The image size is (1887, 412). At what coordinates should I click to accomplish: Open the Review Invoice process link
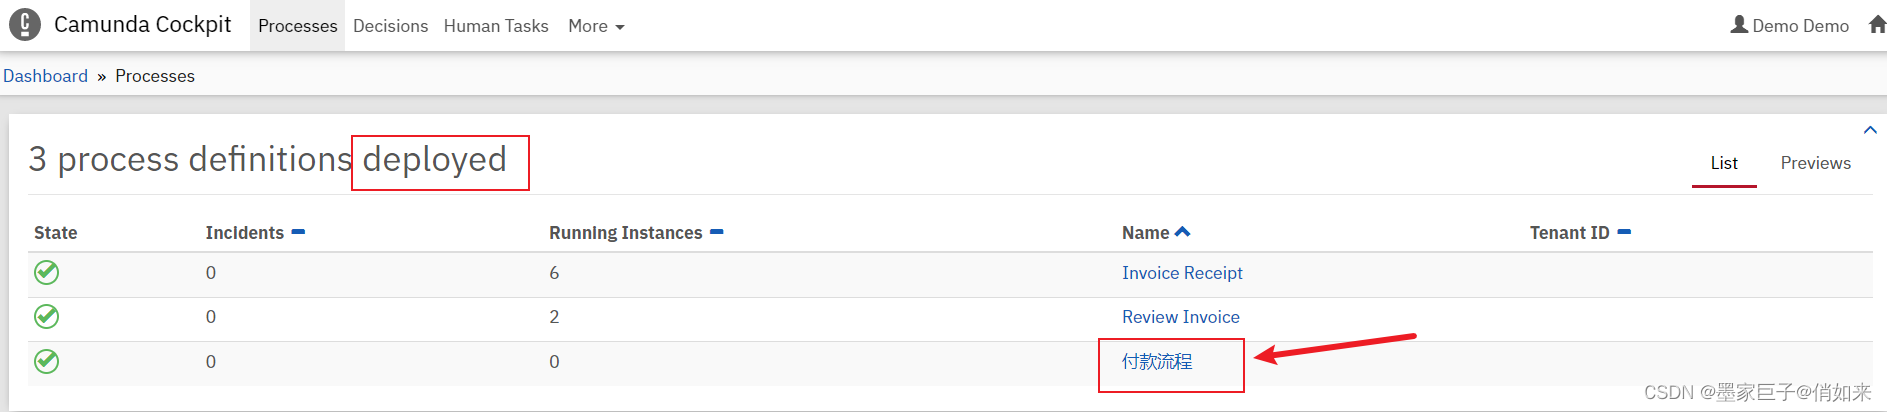point(1180,317)
